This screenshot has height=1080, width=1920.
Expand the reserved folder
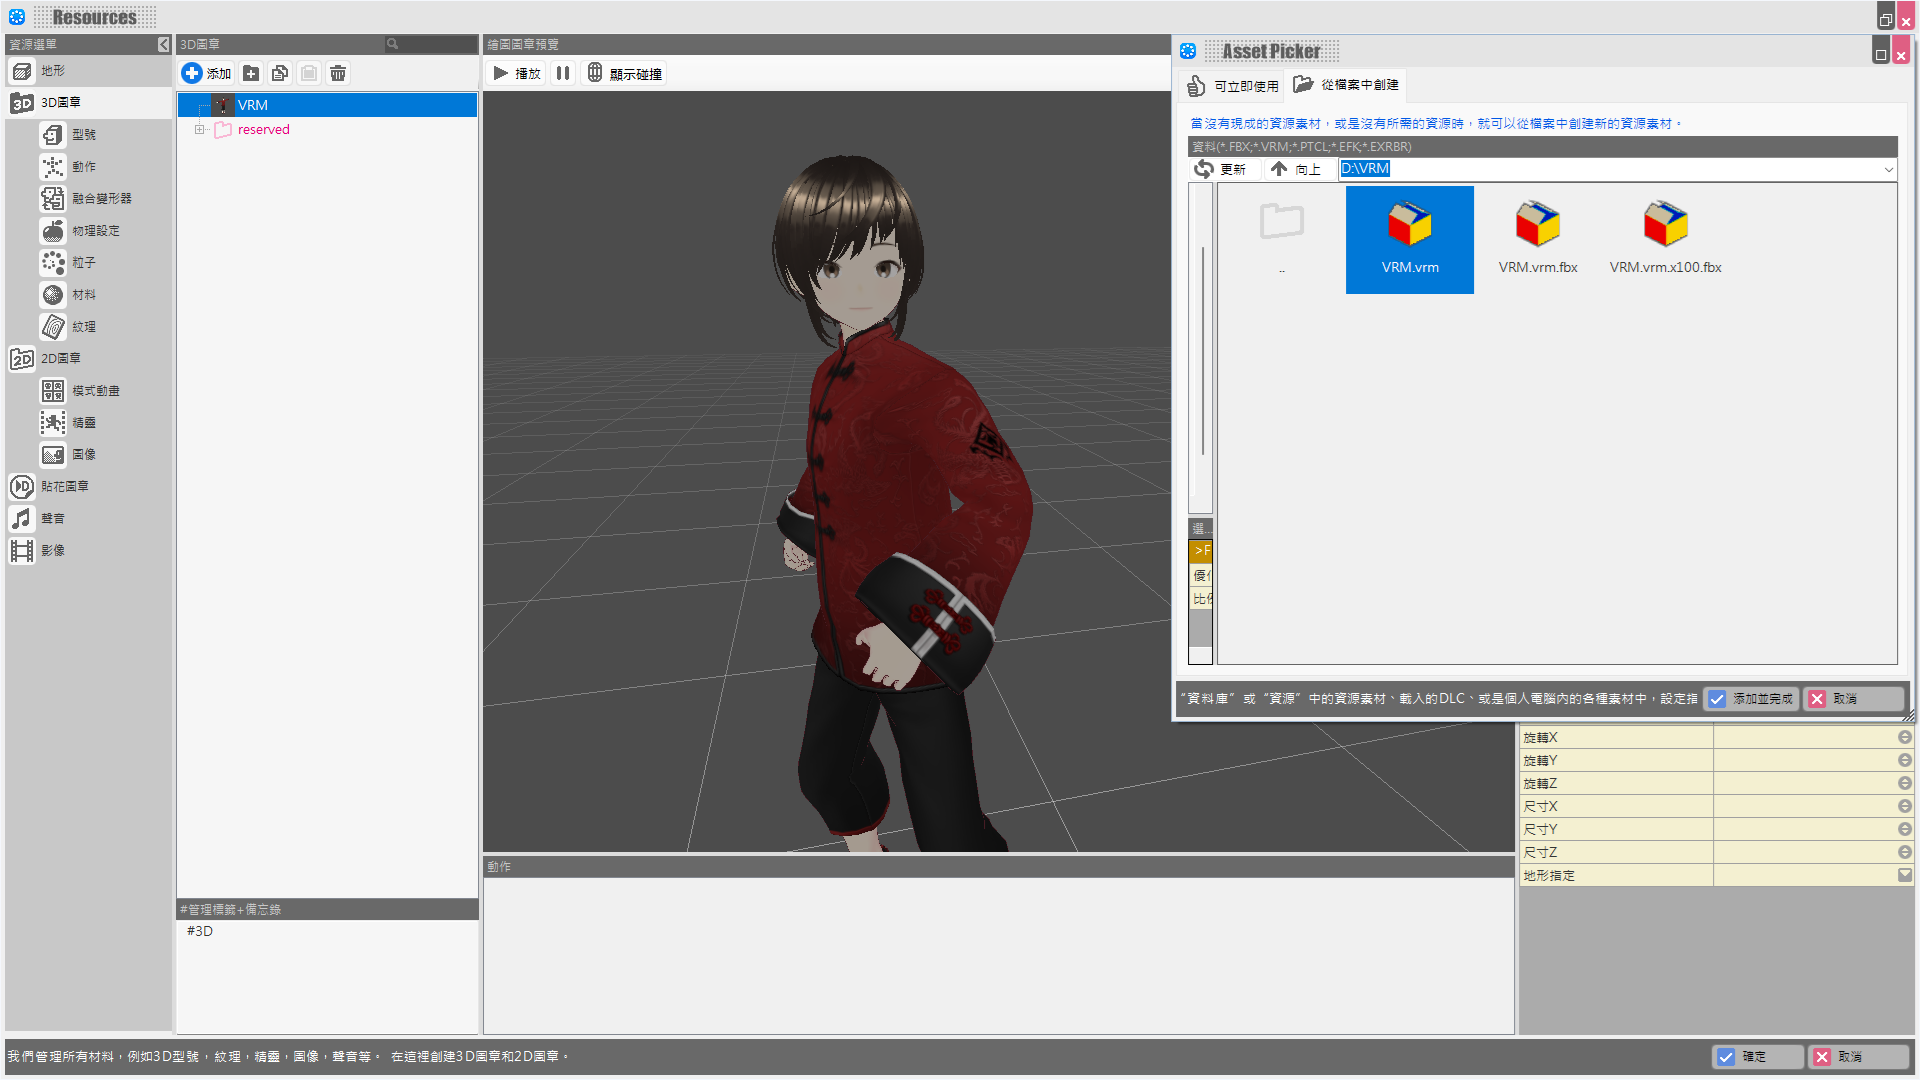[x=199, y=130]
